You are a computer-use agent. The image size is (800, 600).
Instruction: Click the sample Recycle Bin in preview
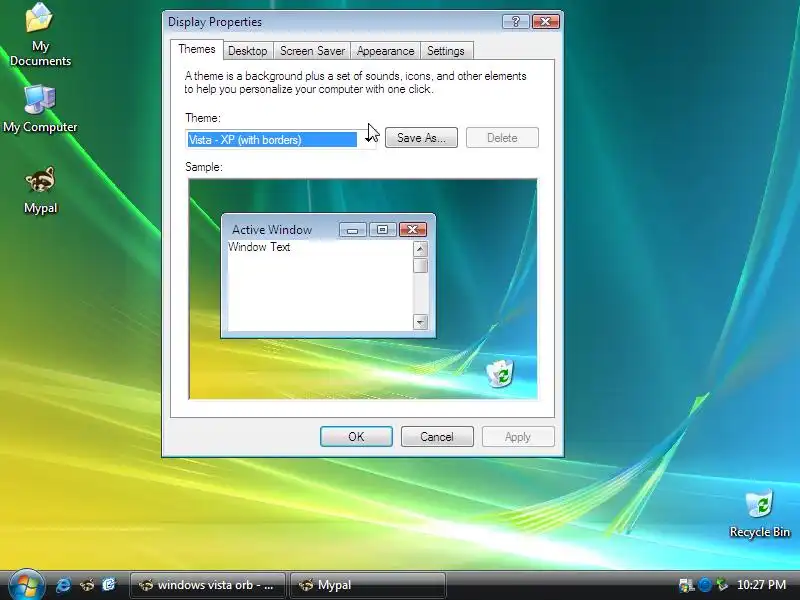[x=500, y=373]
